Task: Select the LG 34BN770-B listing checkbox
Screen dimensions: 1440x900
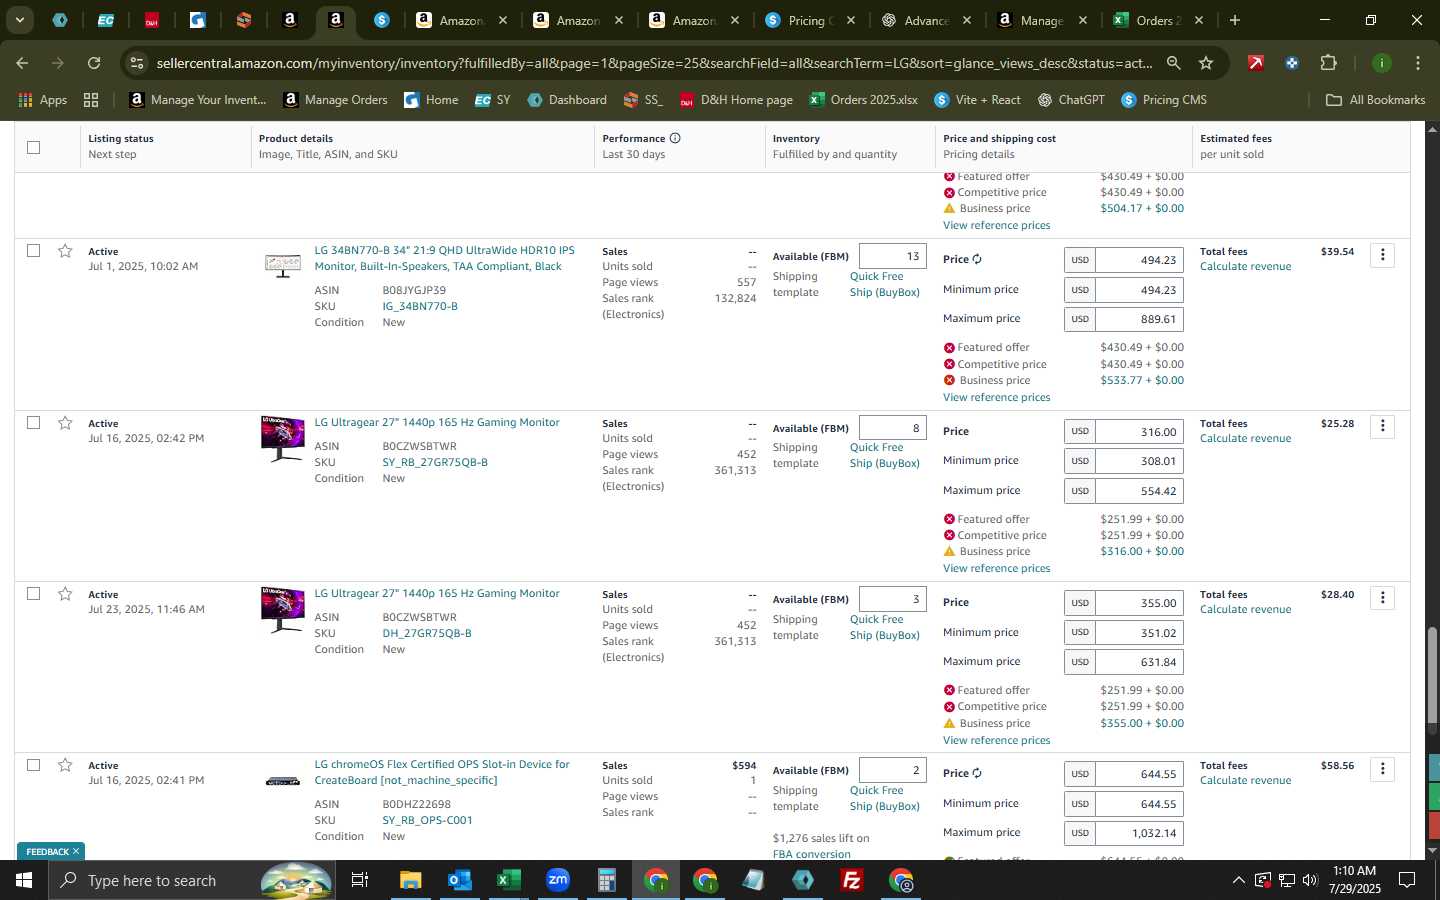Action: click(33, 250)
